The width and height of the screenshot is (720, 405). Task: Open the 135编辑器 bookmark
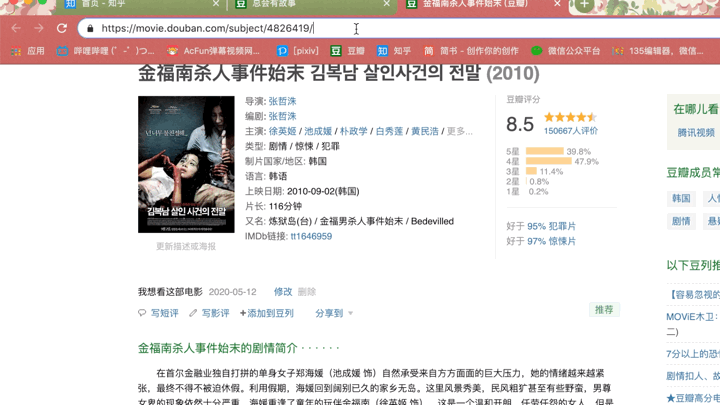(658, 51)
